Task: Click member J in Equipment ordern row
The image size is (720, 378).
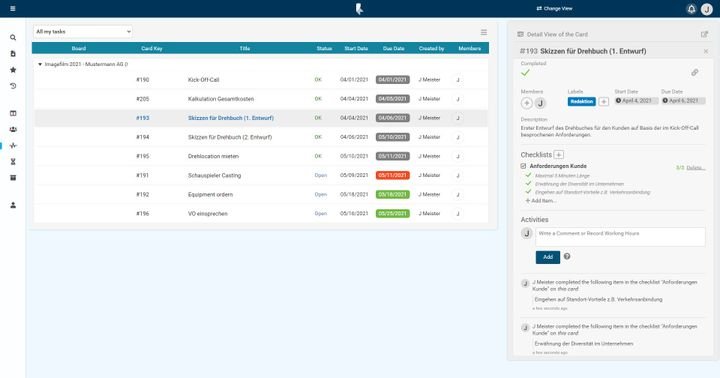Action: coord(458,195)
